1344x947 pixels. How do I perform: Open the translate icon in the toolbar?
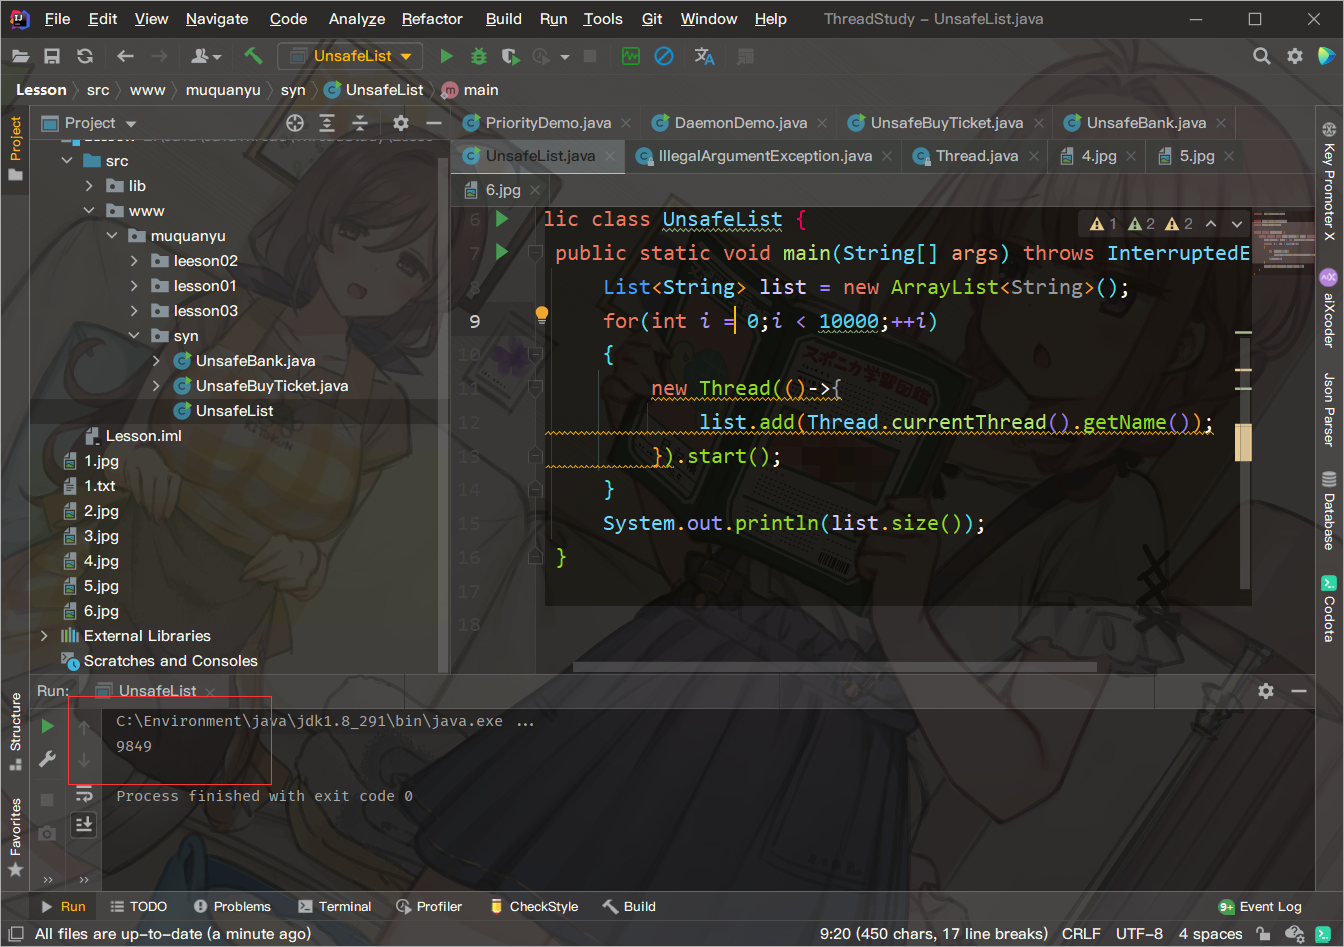(705, 57)
